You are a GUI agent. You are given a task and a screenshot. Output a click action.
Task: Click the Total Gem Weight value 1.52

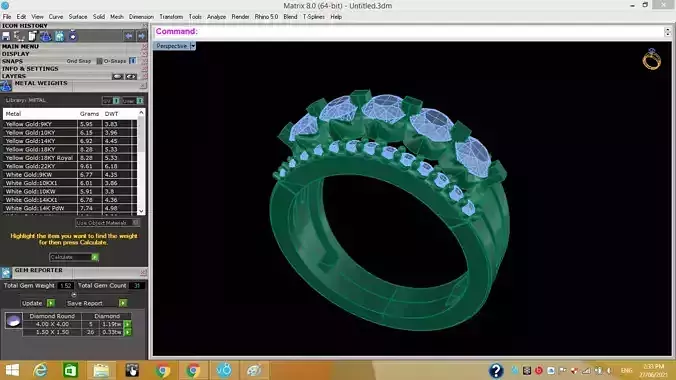[x=66, y=286]
